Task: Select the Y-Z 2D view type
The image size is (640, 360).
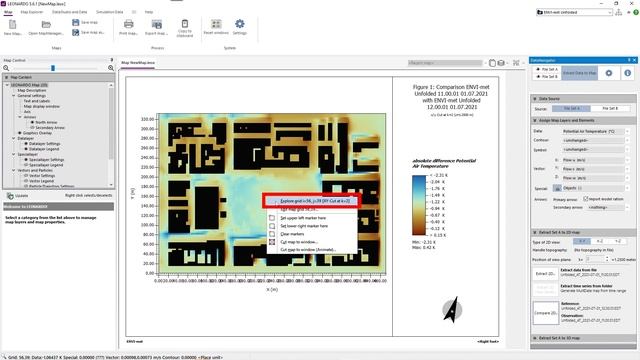Action: click(618, 242)
